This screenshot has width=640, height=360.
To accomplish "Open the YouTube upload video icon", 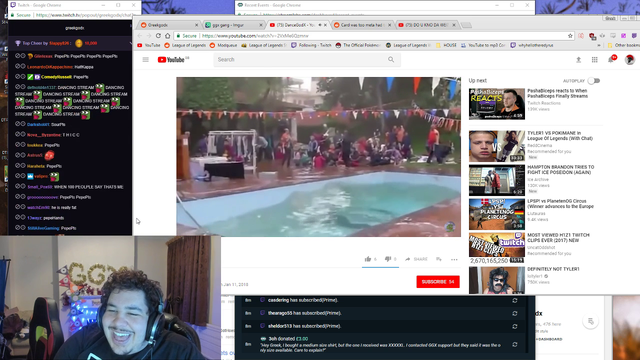I will pos(578,60).
